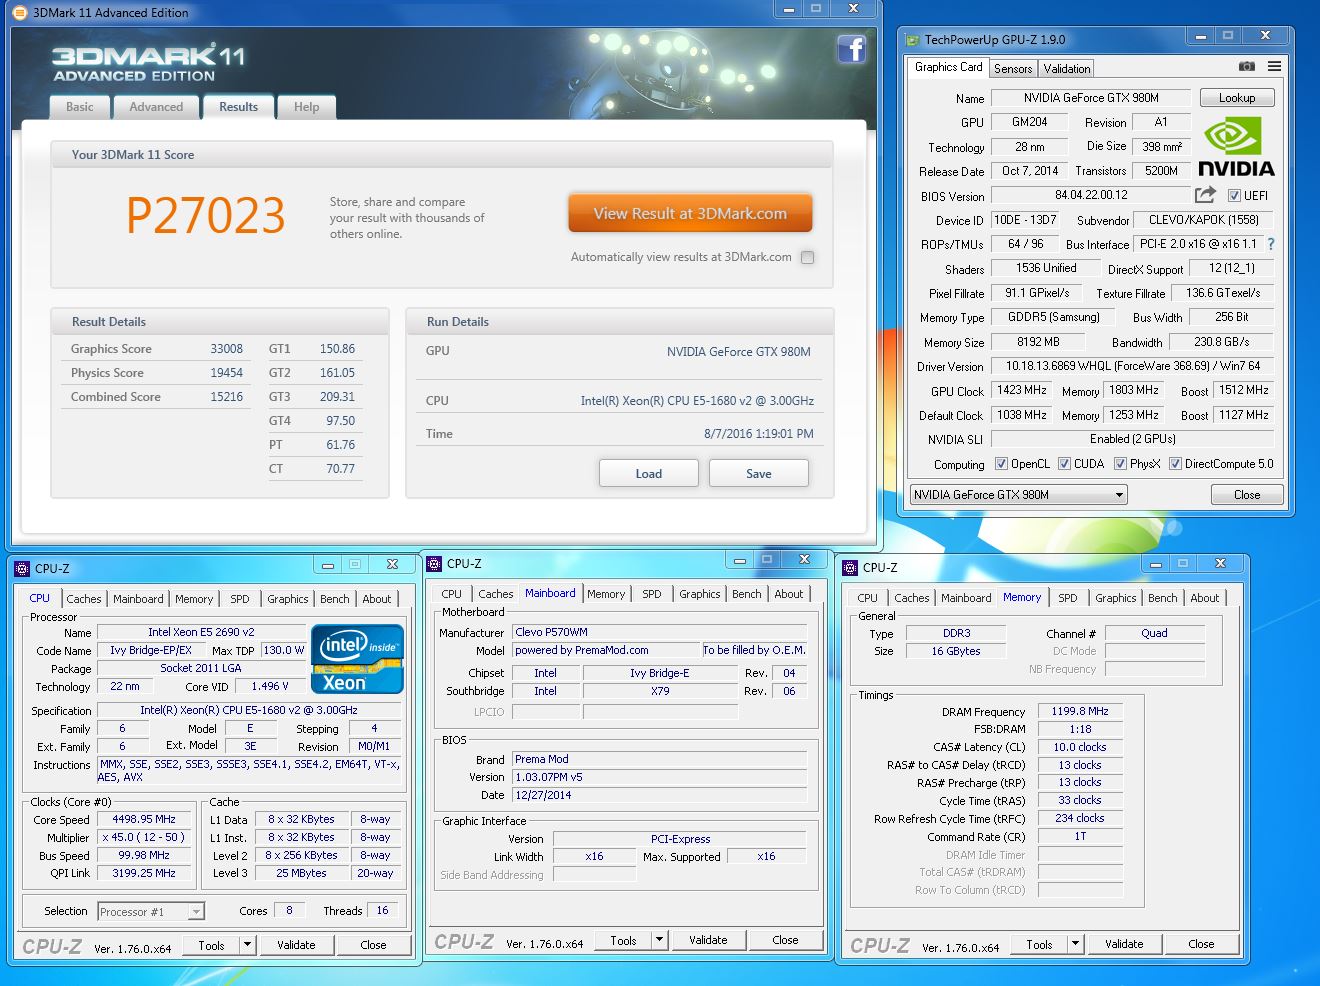The image size is (1320, 986).
Task: Click Close in CPU-Z Memory window
Action: click(1201, 944)
